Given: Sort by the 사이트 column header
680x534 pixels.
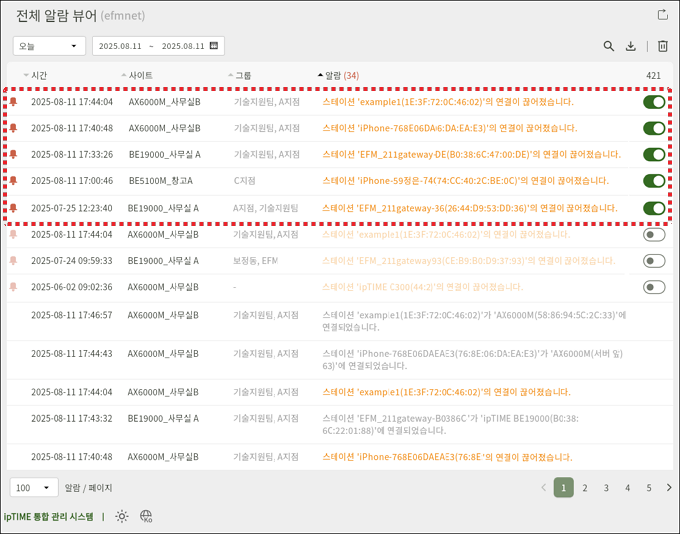Looking at the screenshot, I should (140, 76).
